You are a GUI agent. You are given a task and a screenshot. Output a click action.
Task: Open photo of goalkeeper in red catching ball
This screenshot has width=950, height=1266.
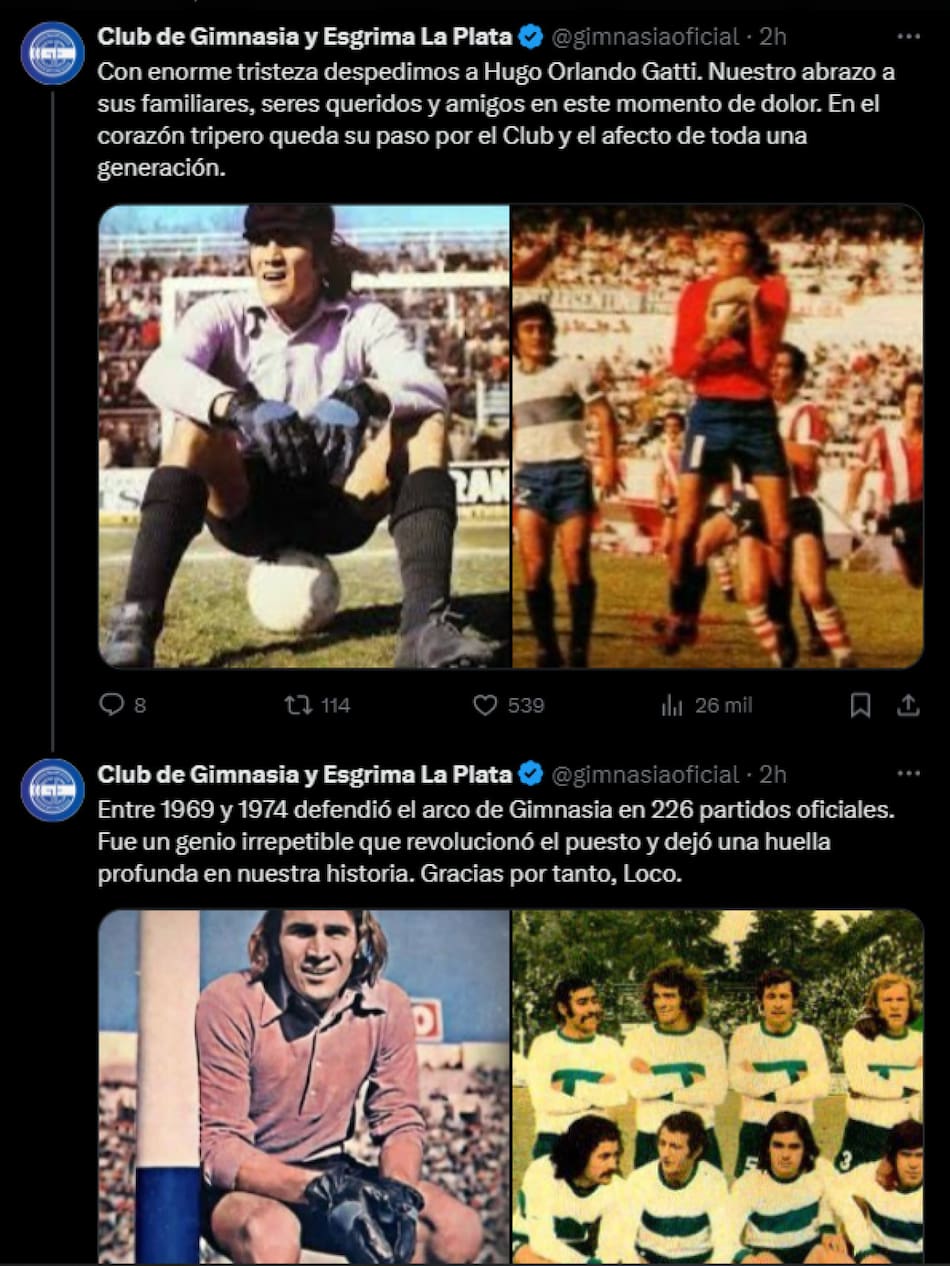[x=718, y=436]
